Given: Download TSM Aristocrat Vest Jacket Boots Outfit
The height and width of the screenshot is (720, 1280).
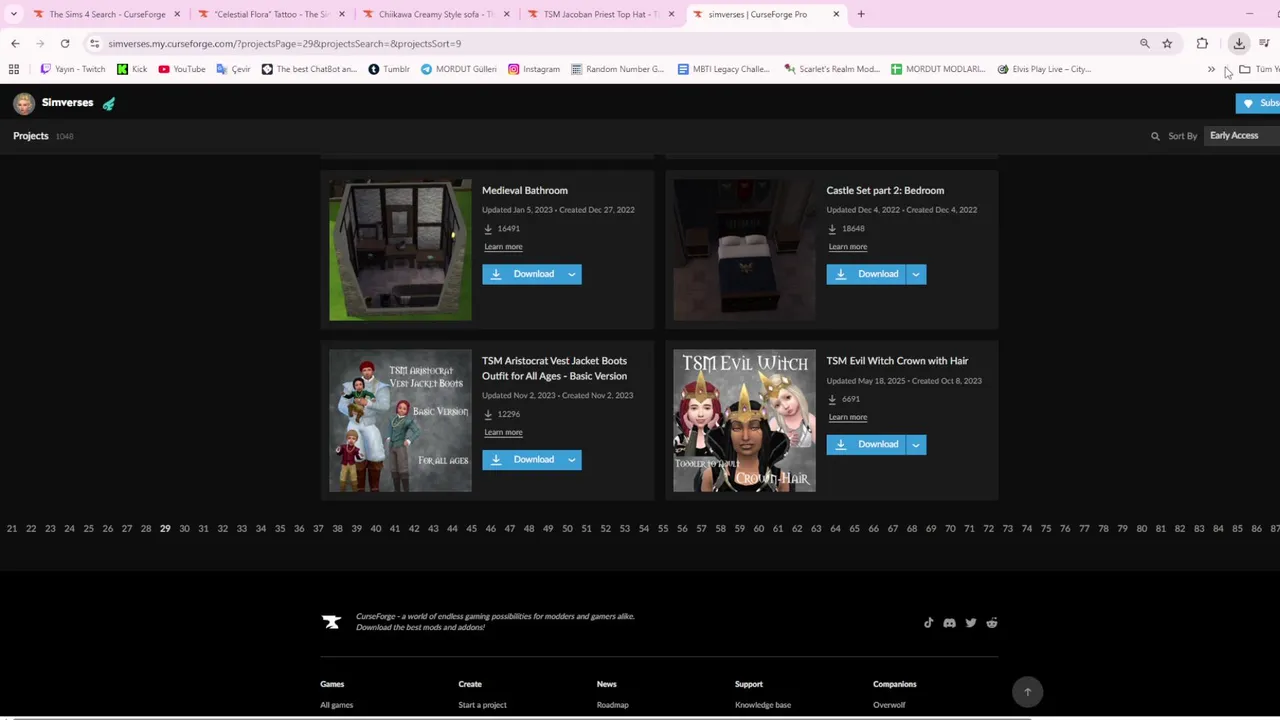Looking at the screenshot, I should (522, 459).
